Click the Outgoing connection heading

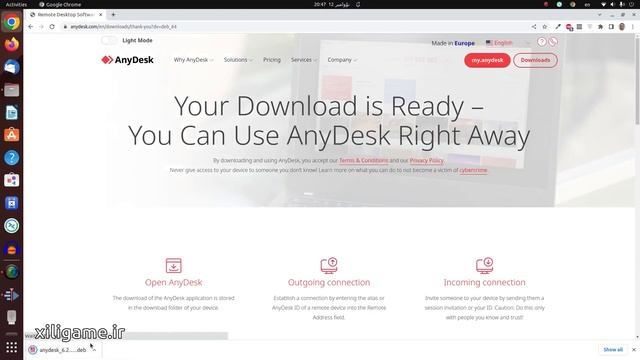pyautogui.click(x=329, y=282)
